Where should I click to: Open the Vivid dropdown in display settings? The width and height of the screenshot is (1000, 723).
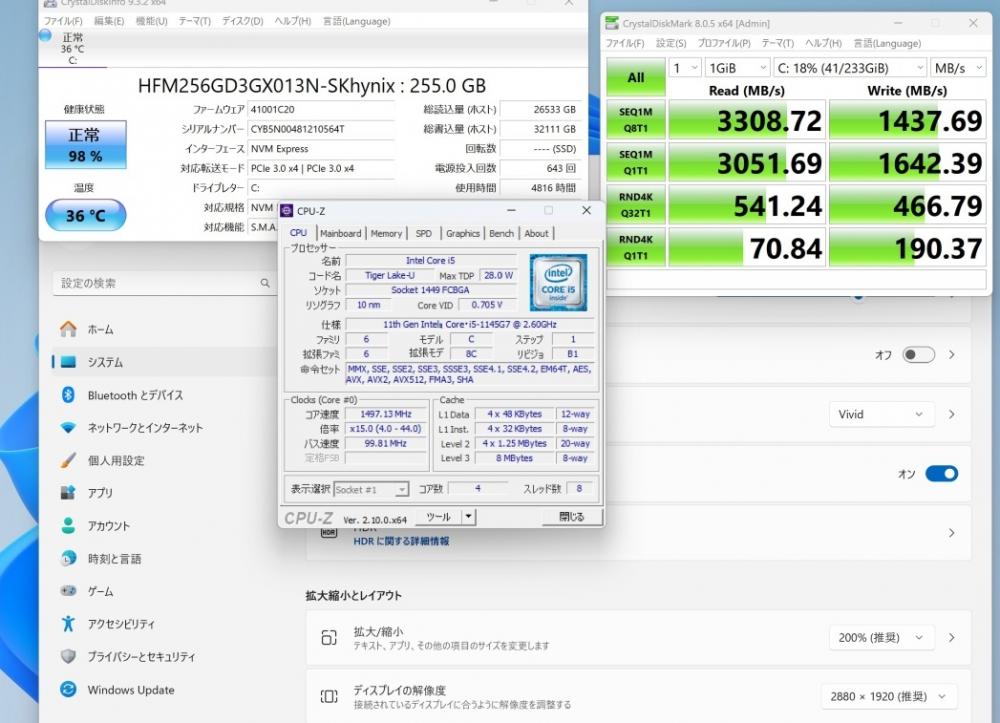pos(880,414)
